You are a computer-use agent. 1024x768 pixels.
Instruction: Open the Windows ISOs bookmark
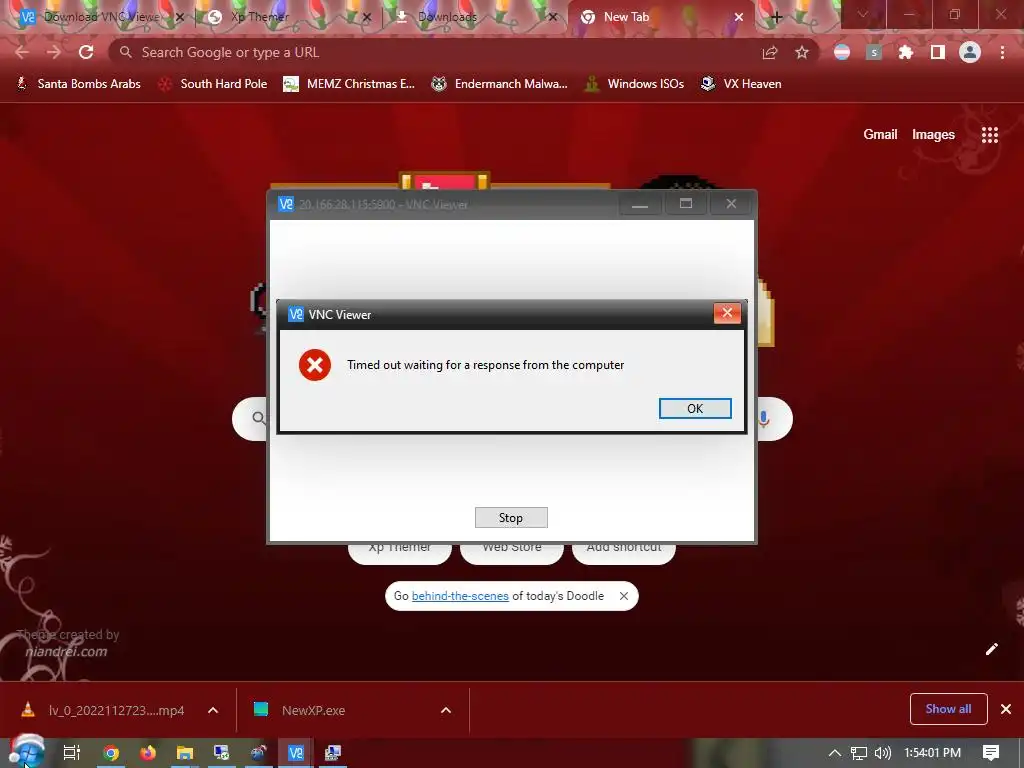pyautogui.click(x=634, y=84)
